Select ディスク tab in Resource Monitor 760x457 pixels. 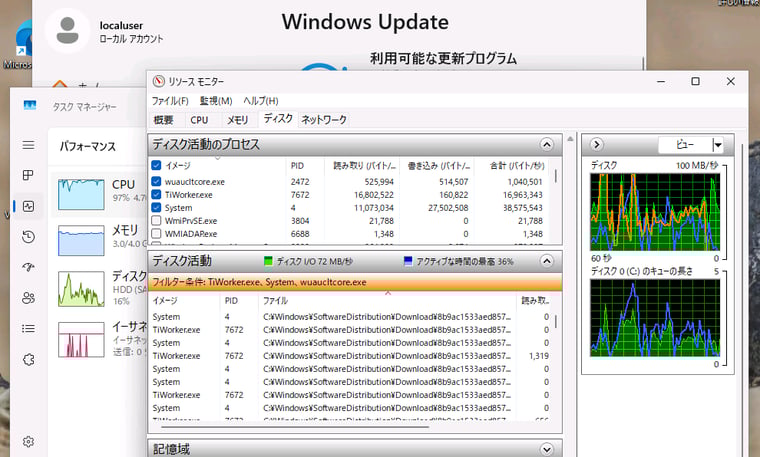tap(278, 119)
